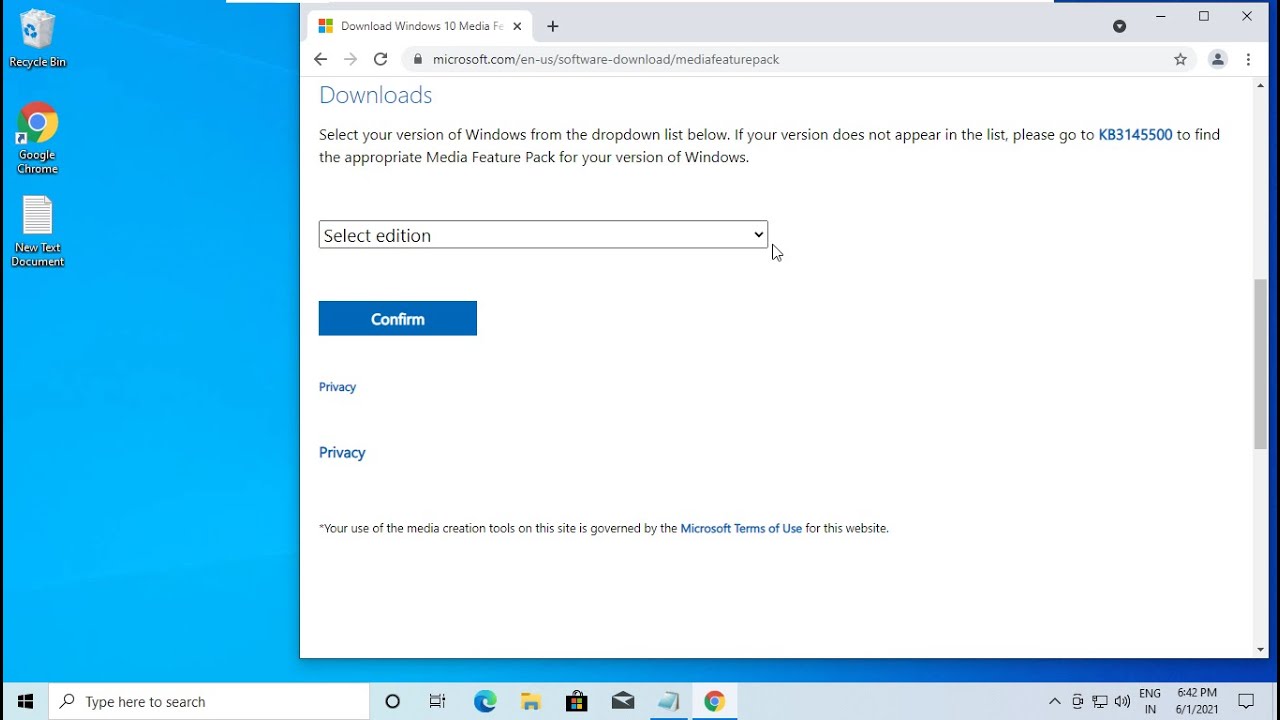1280x720 pixels.
Task: Switch to Chrome in the taskbar
Action: 714,702
